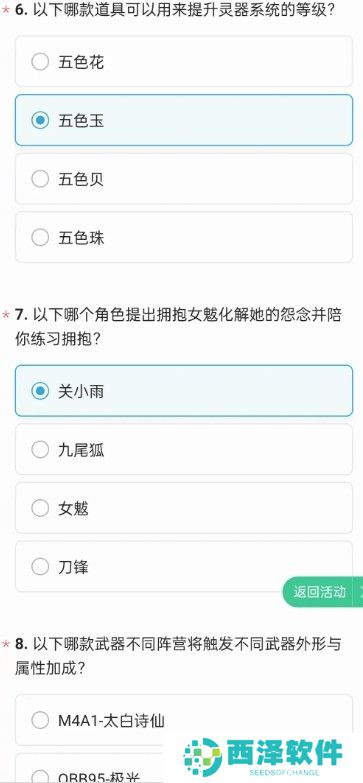This screenshot has height=783, width=363.
Task: Click the 五色贝 answer card text
Action: 81,179
